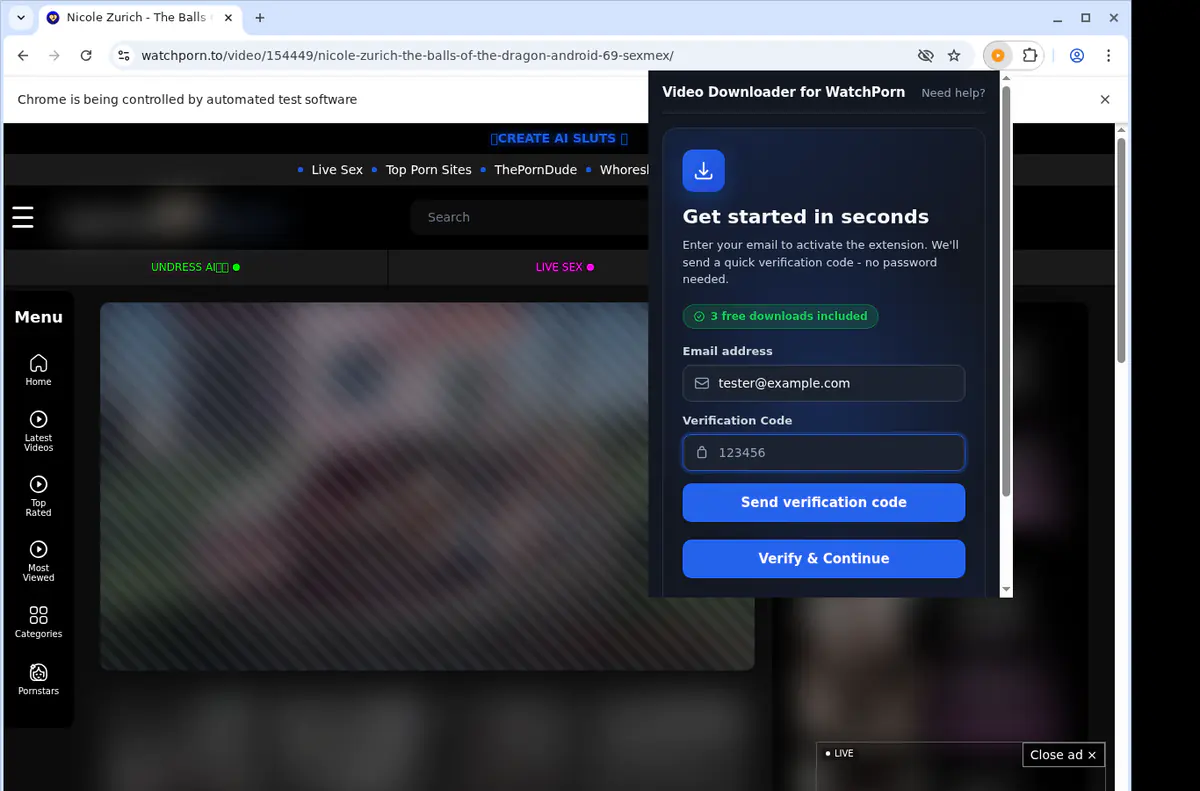Close the Nicole Zurich tab
This screenshot has width=1200, height=791.
coord(228,18)
